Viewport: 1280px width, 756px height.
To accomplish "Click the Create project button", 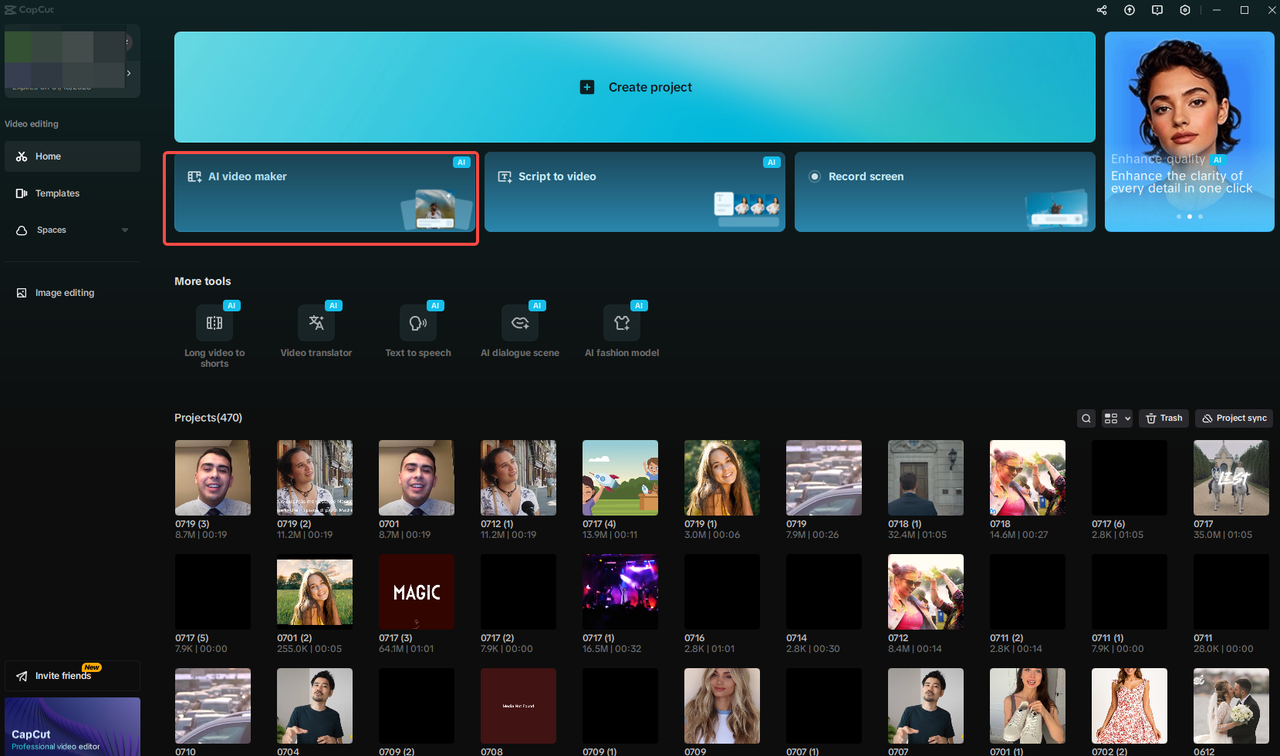I will click(x=635, y=87).
